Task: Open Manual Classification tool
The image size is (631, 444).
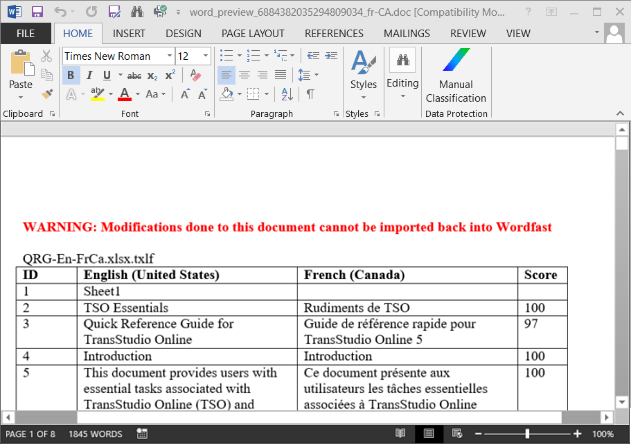Action: [455, 76]
